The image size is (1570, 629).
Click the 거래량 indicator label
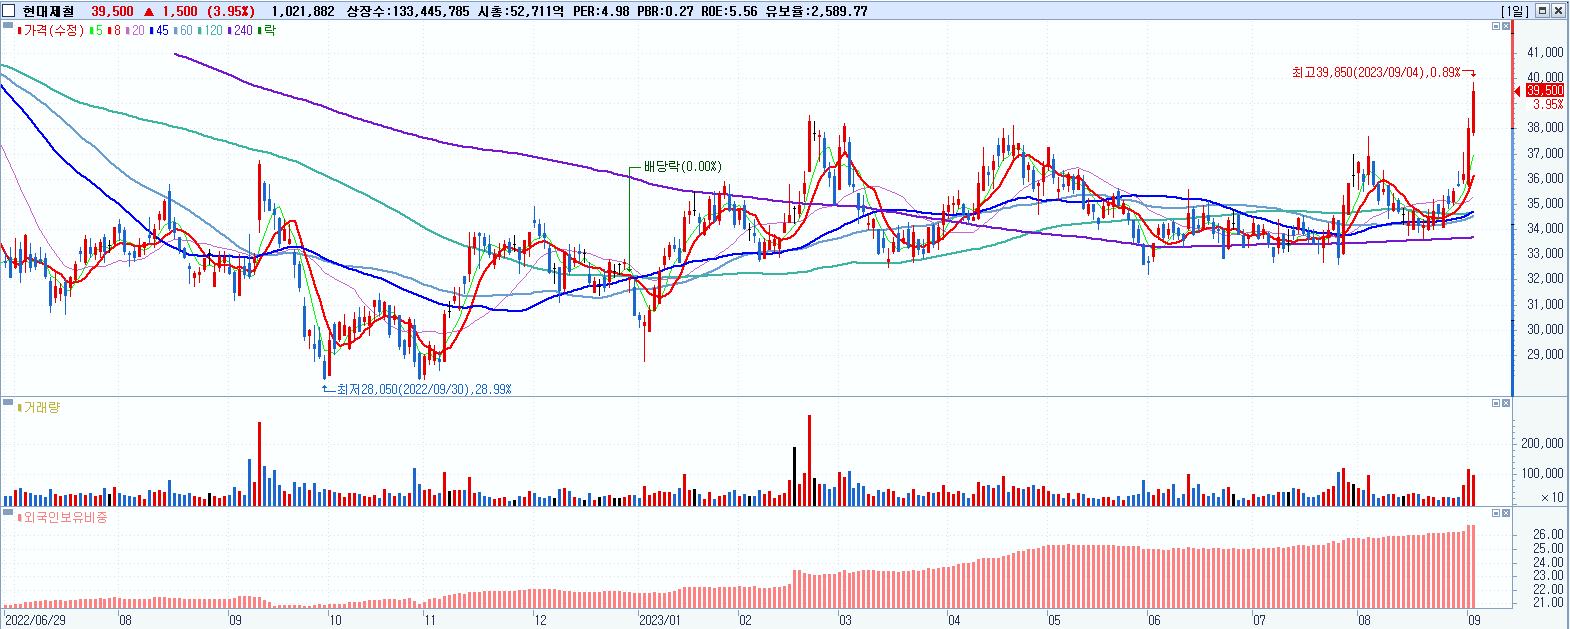[x=38, y=407]
